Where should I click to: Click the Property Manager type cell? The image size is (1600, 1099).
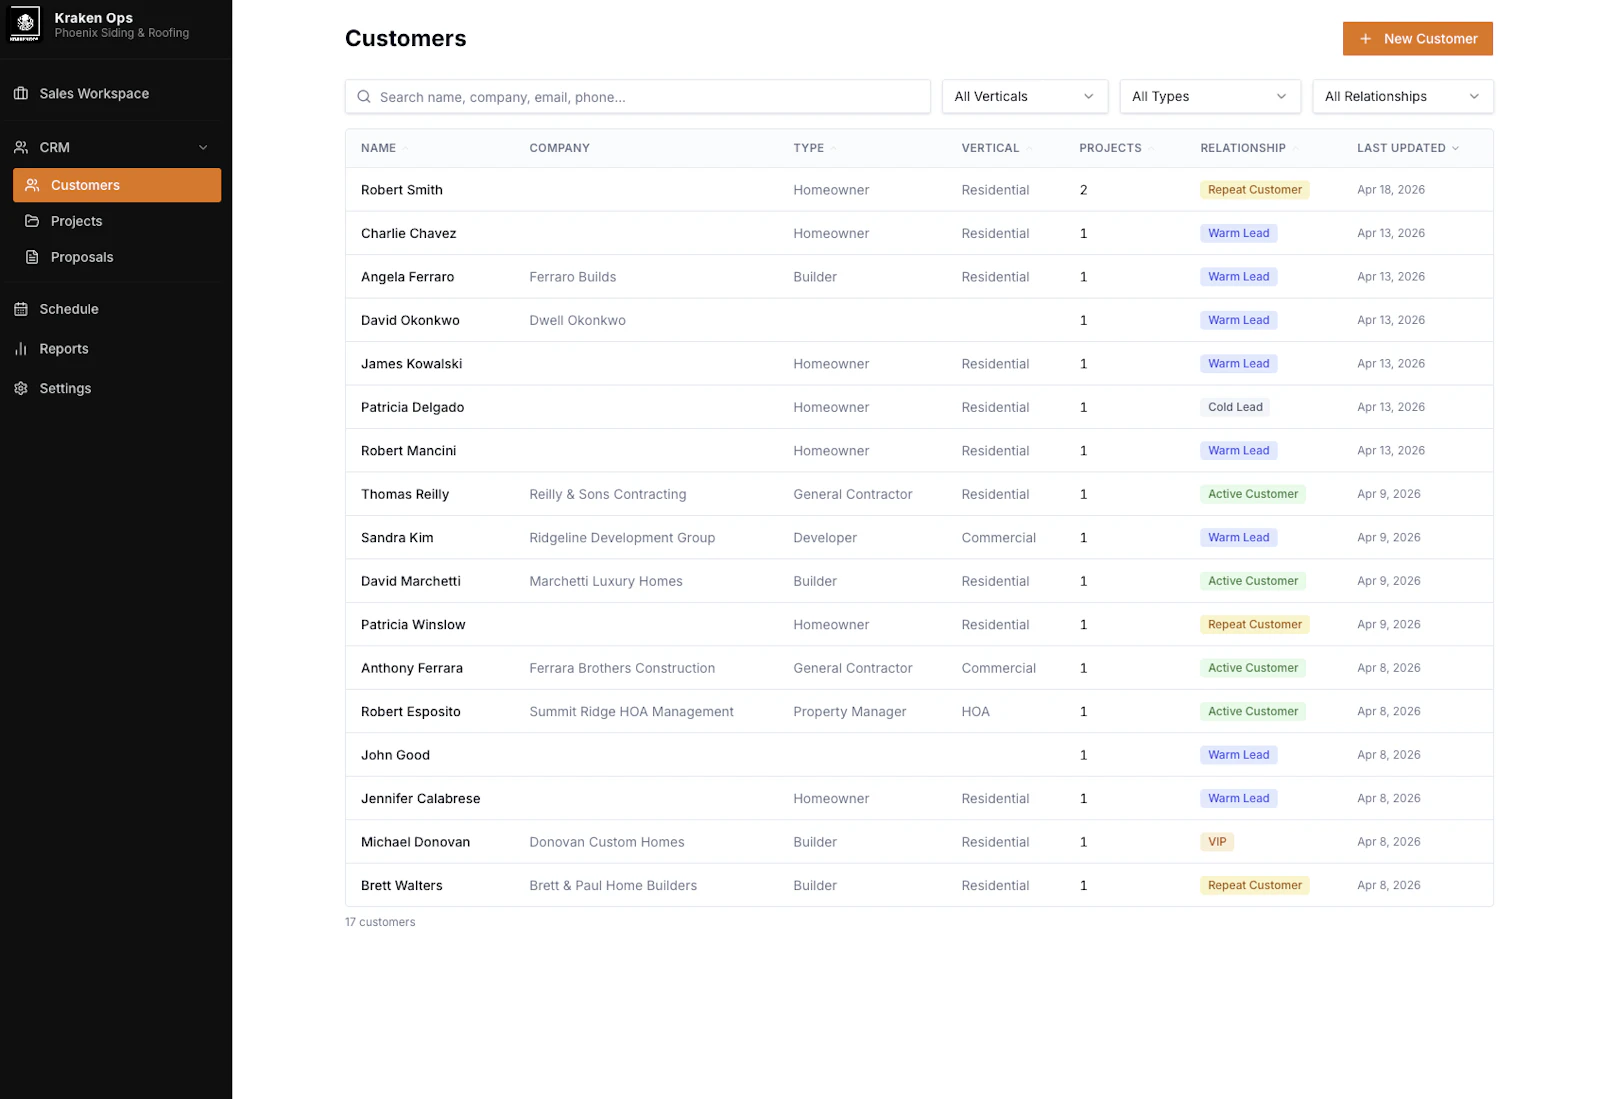pyautogui.click(x=849, y=712)
